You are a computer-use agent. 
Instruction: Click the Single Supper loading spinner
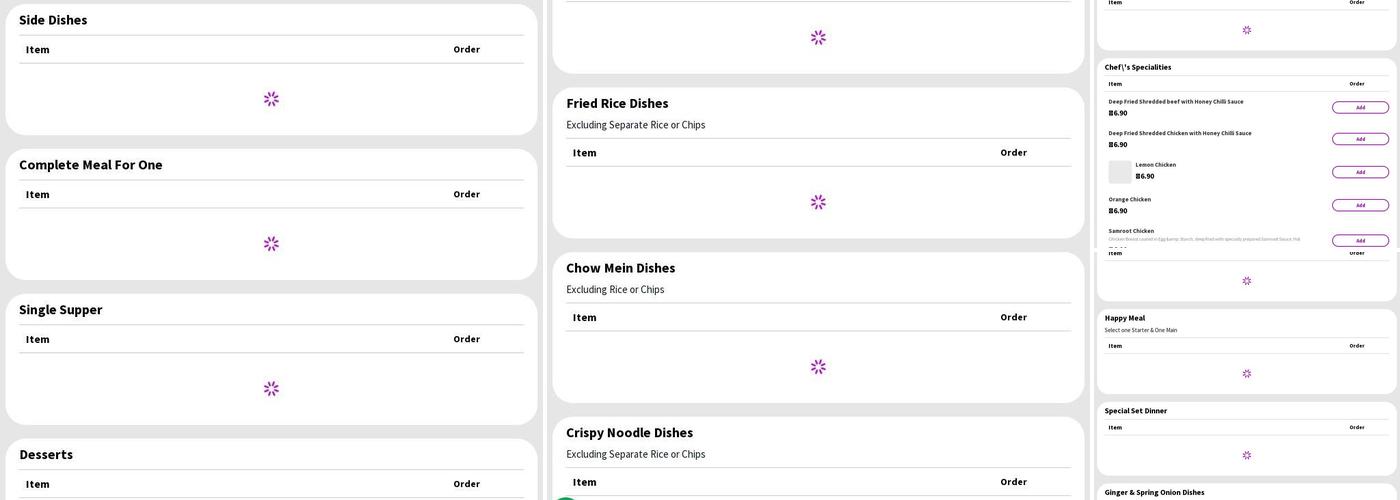[x=271, y=389]
